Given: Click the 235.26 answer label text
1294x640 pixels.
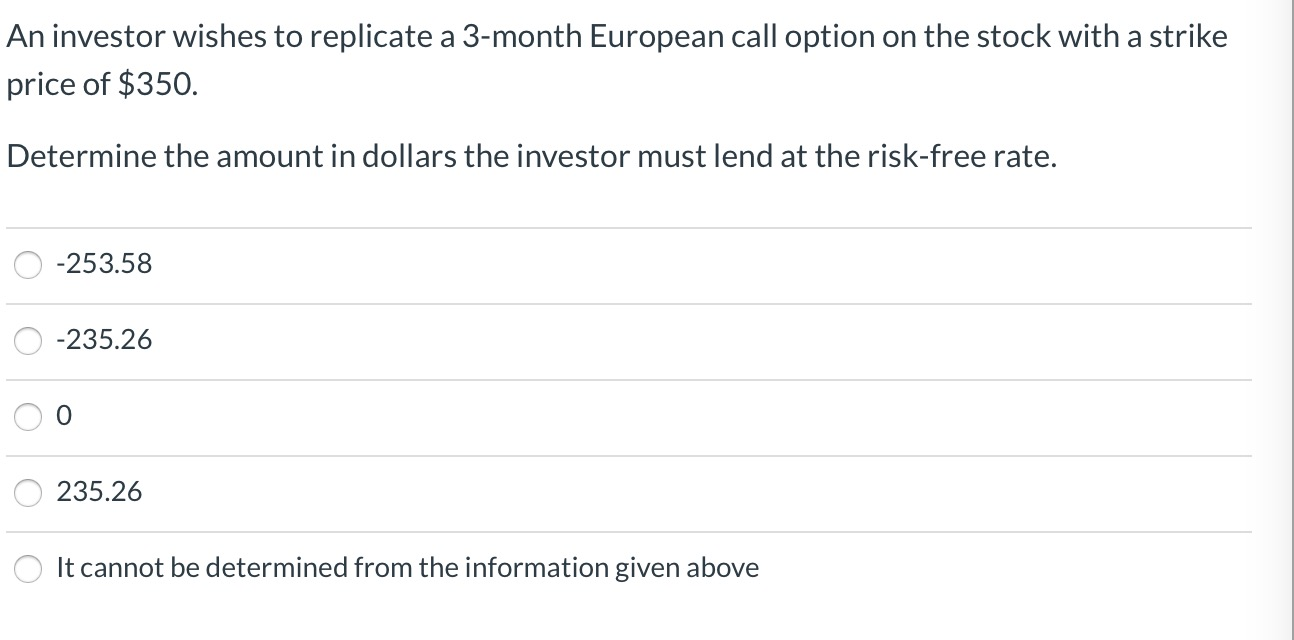Looking at the screenshot, I should pos(99,492).
